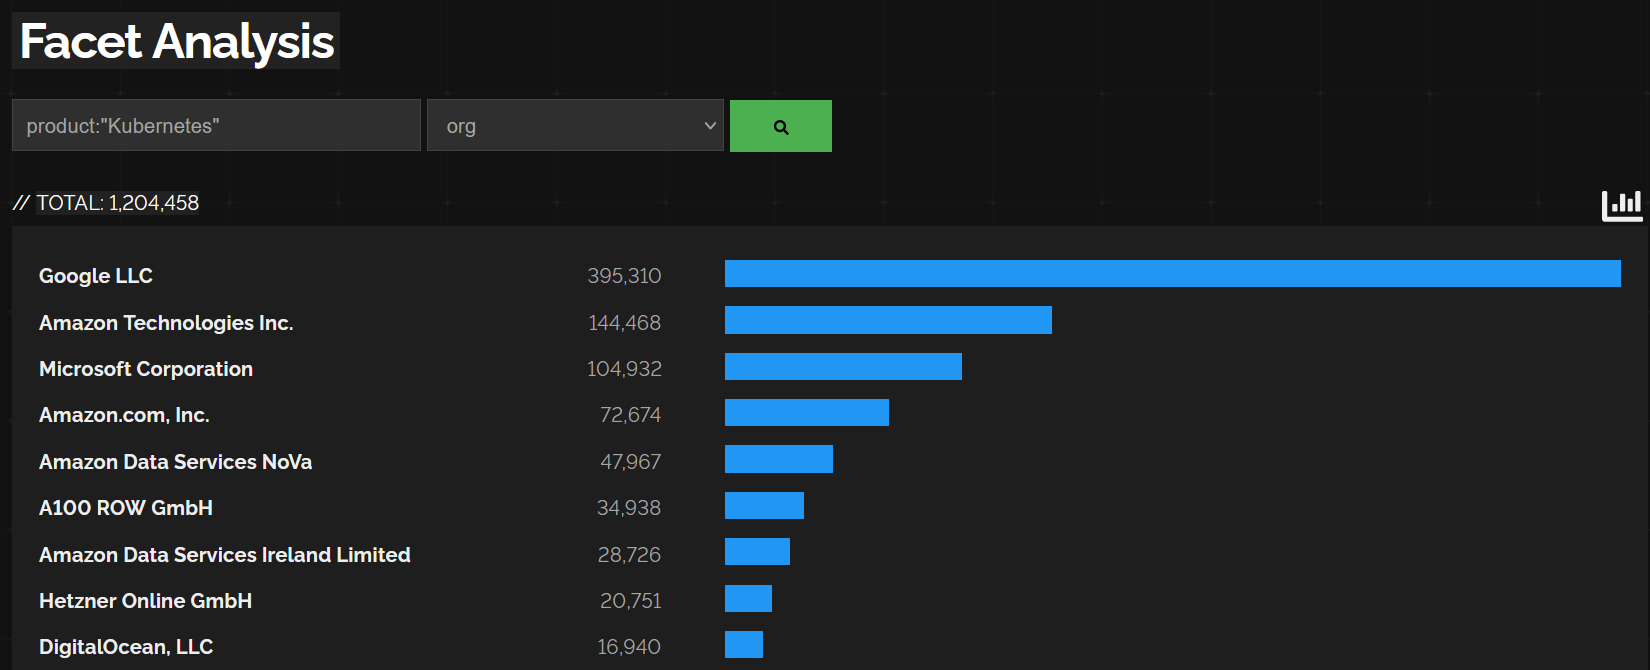Click the Google LLC blue bar
This screenshot has width=1650, height=670.
click(1172, 274)
